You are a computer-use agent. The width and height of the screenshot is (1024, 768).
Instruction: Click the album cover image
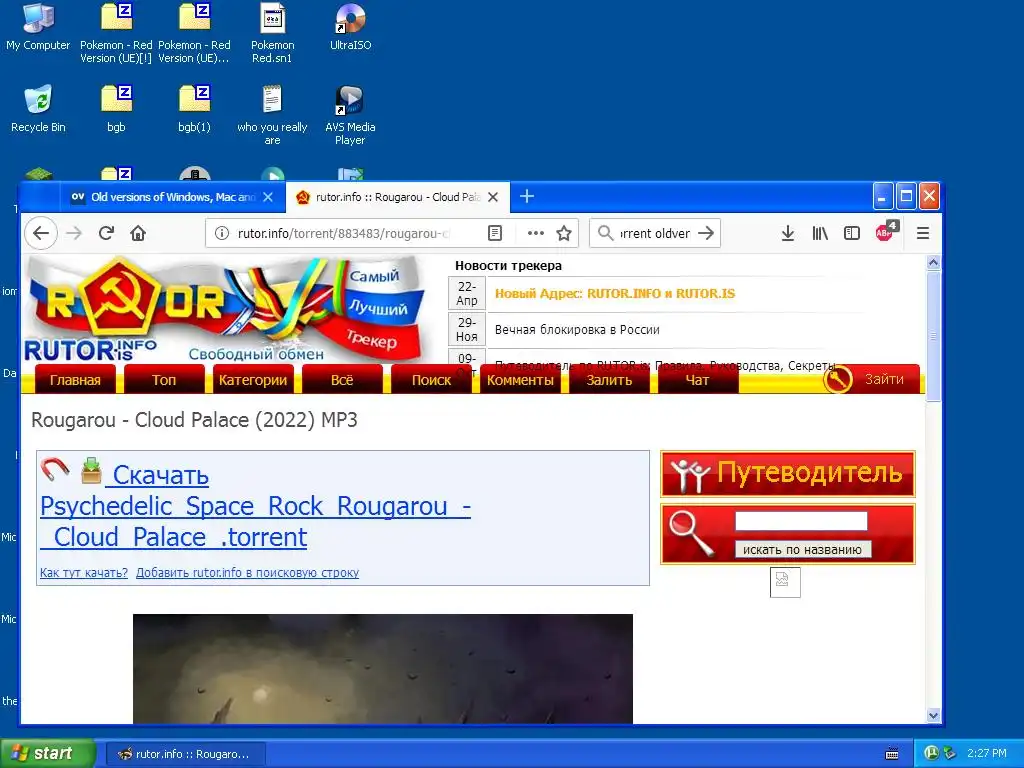(x=383, y=669)
